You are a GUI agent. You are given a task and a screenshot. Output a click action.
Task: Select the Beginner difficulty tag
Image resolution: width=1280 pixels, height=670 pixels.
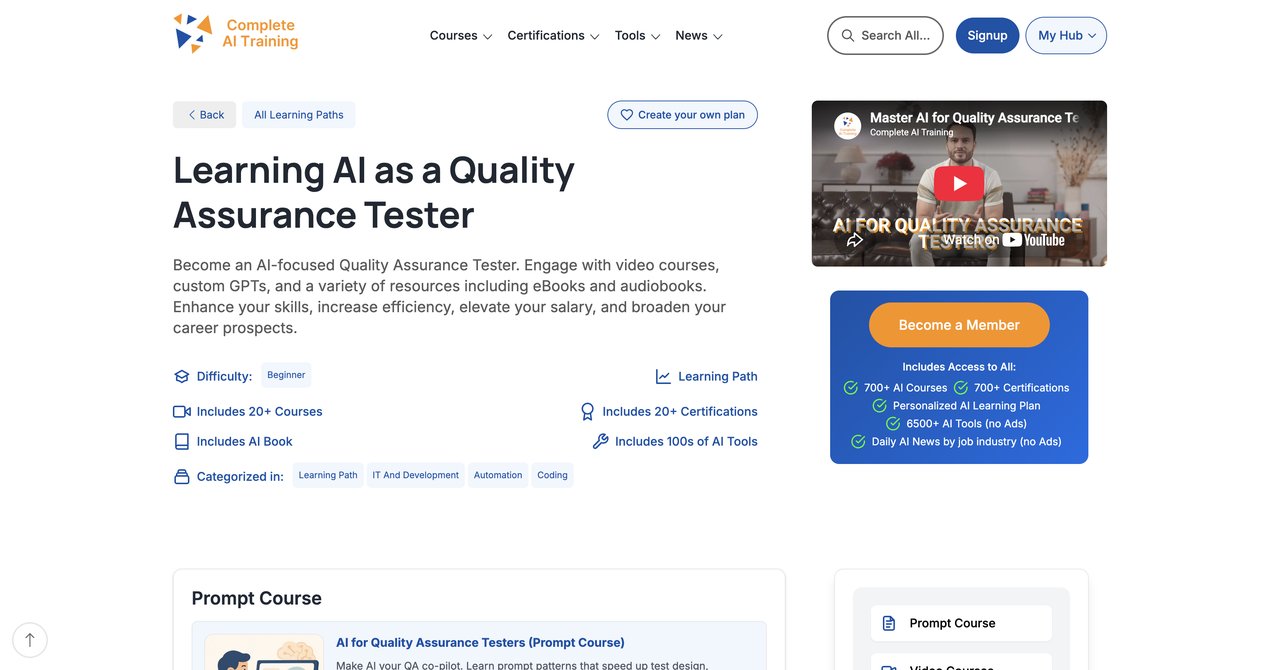[x=286, y=375]
